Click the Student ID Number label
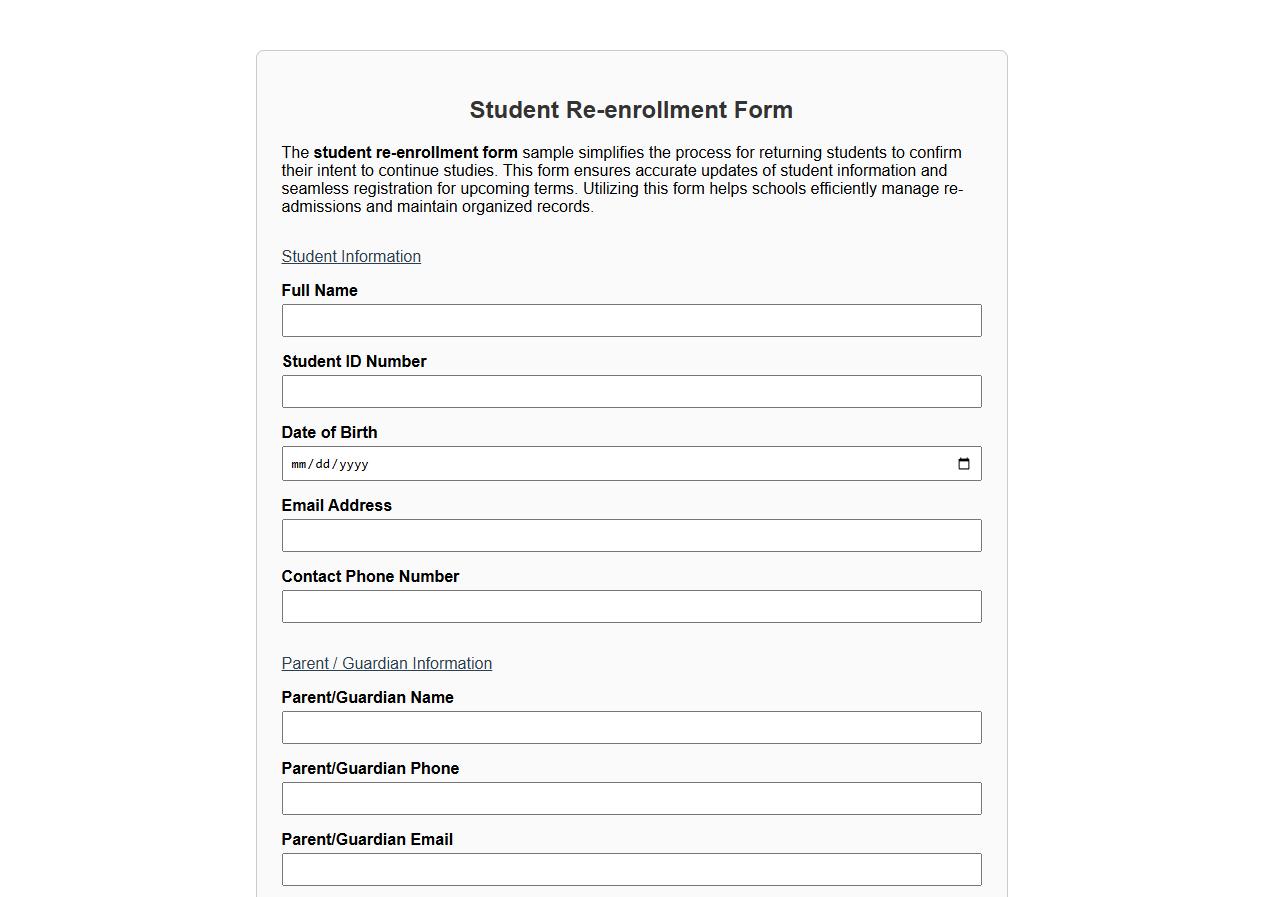1263x897 pixels. 354,361
